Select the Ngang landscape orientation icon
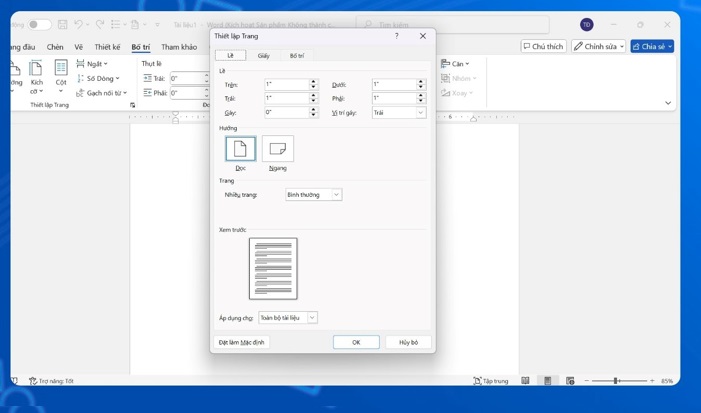The height and width of the screenshot is (413, 701). point(278,149)
